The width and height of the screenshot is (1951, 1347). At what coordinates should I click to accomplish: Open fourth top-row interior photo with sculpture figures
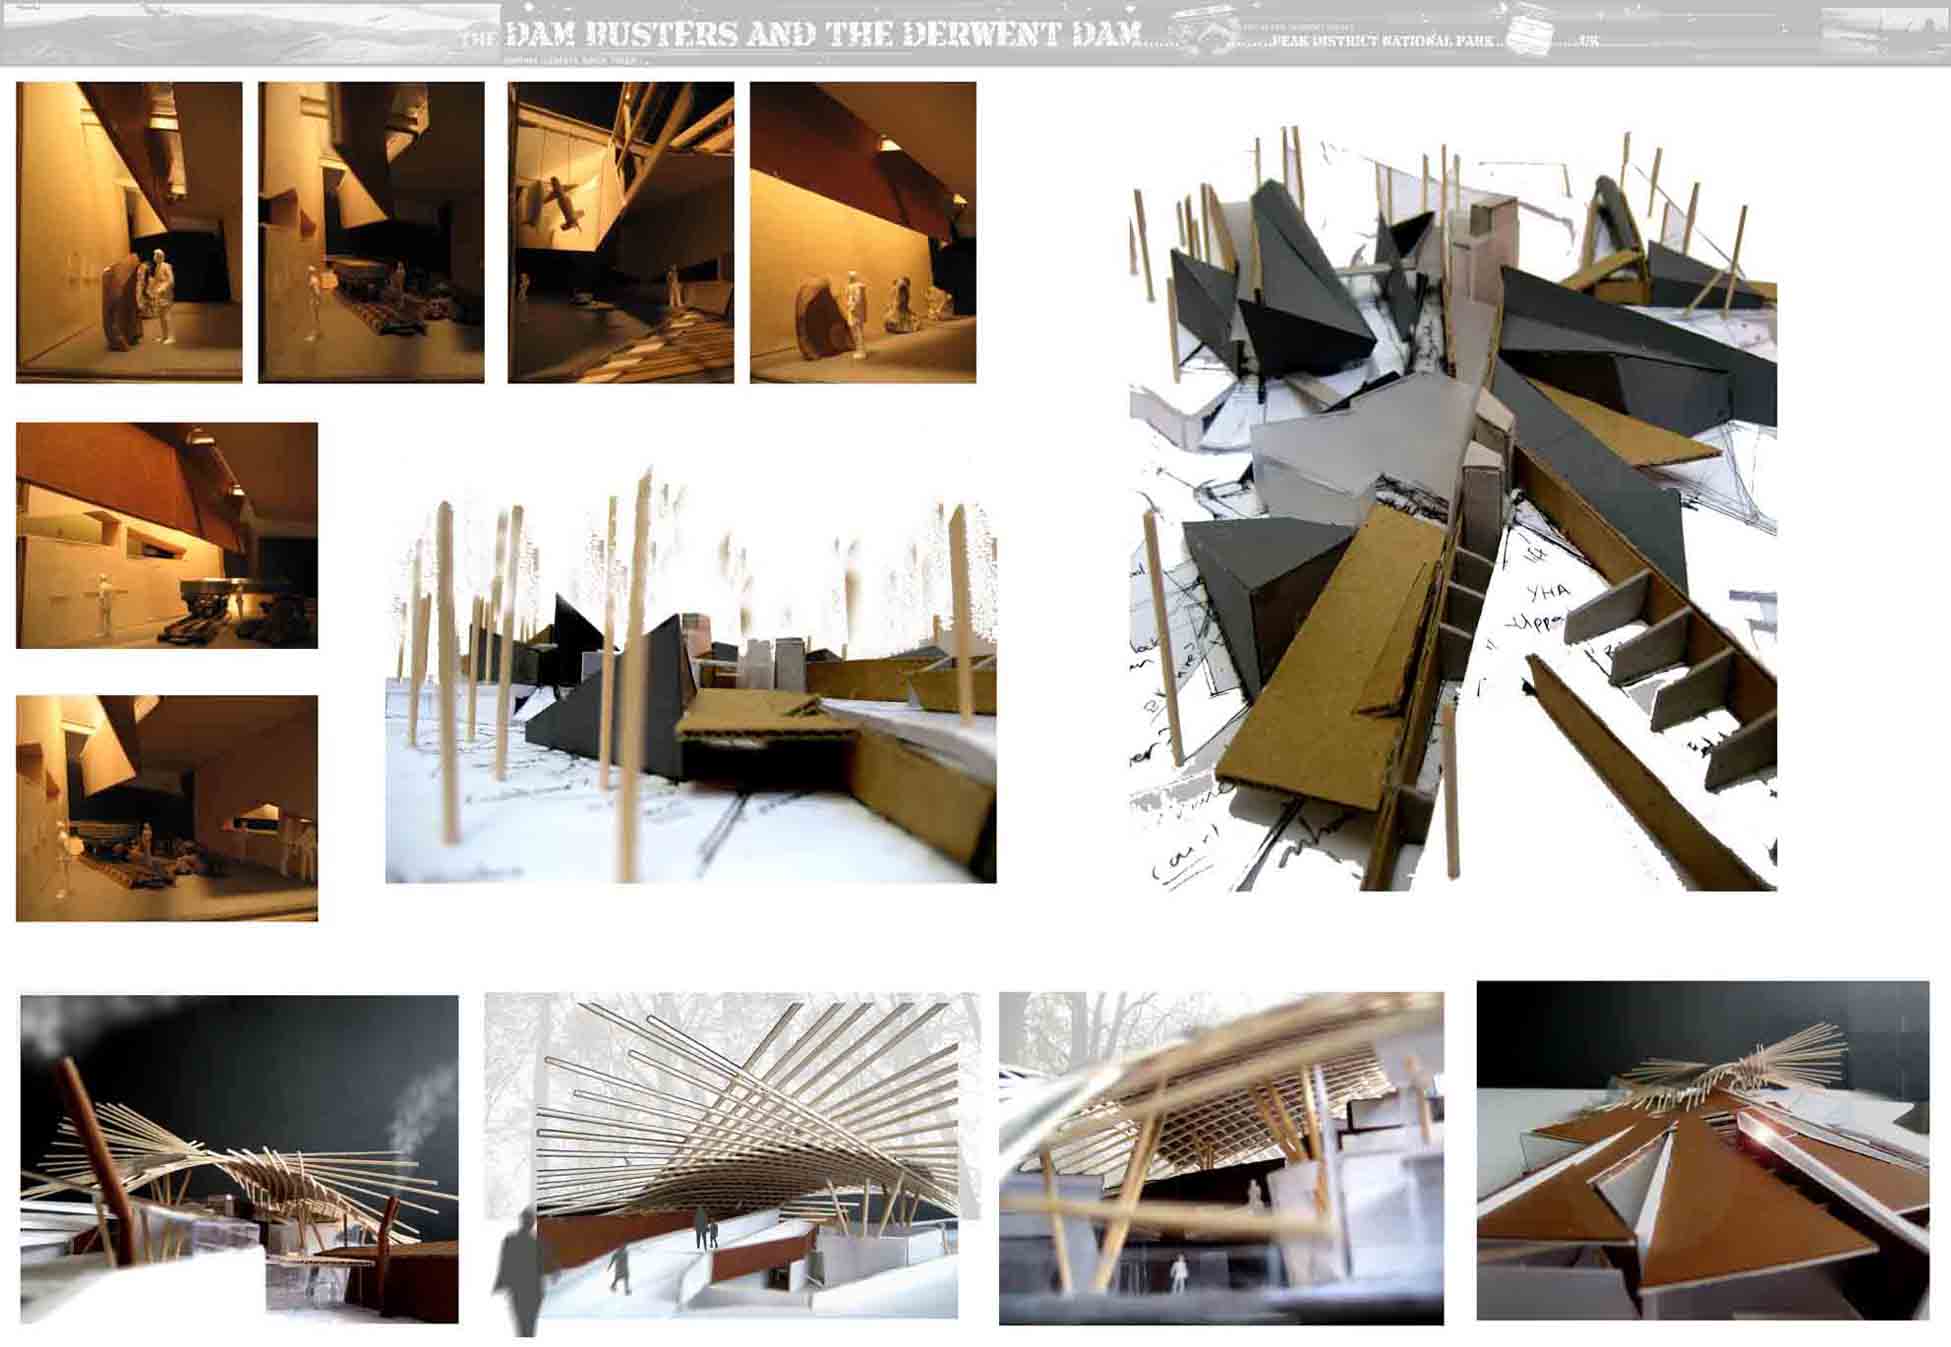[862, 232]
